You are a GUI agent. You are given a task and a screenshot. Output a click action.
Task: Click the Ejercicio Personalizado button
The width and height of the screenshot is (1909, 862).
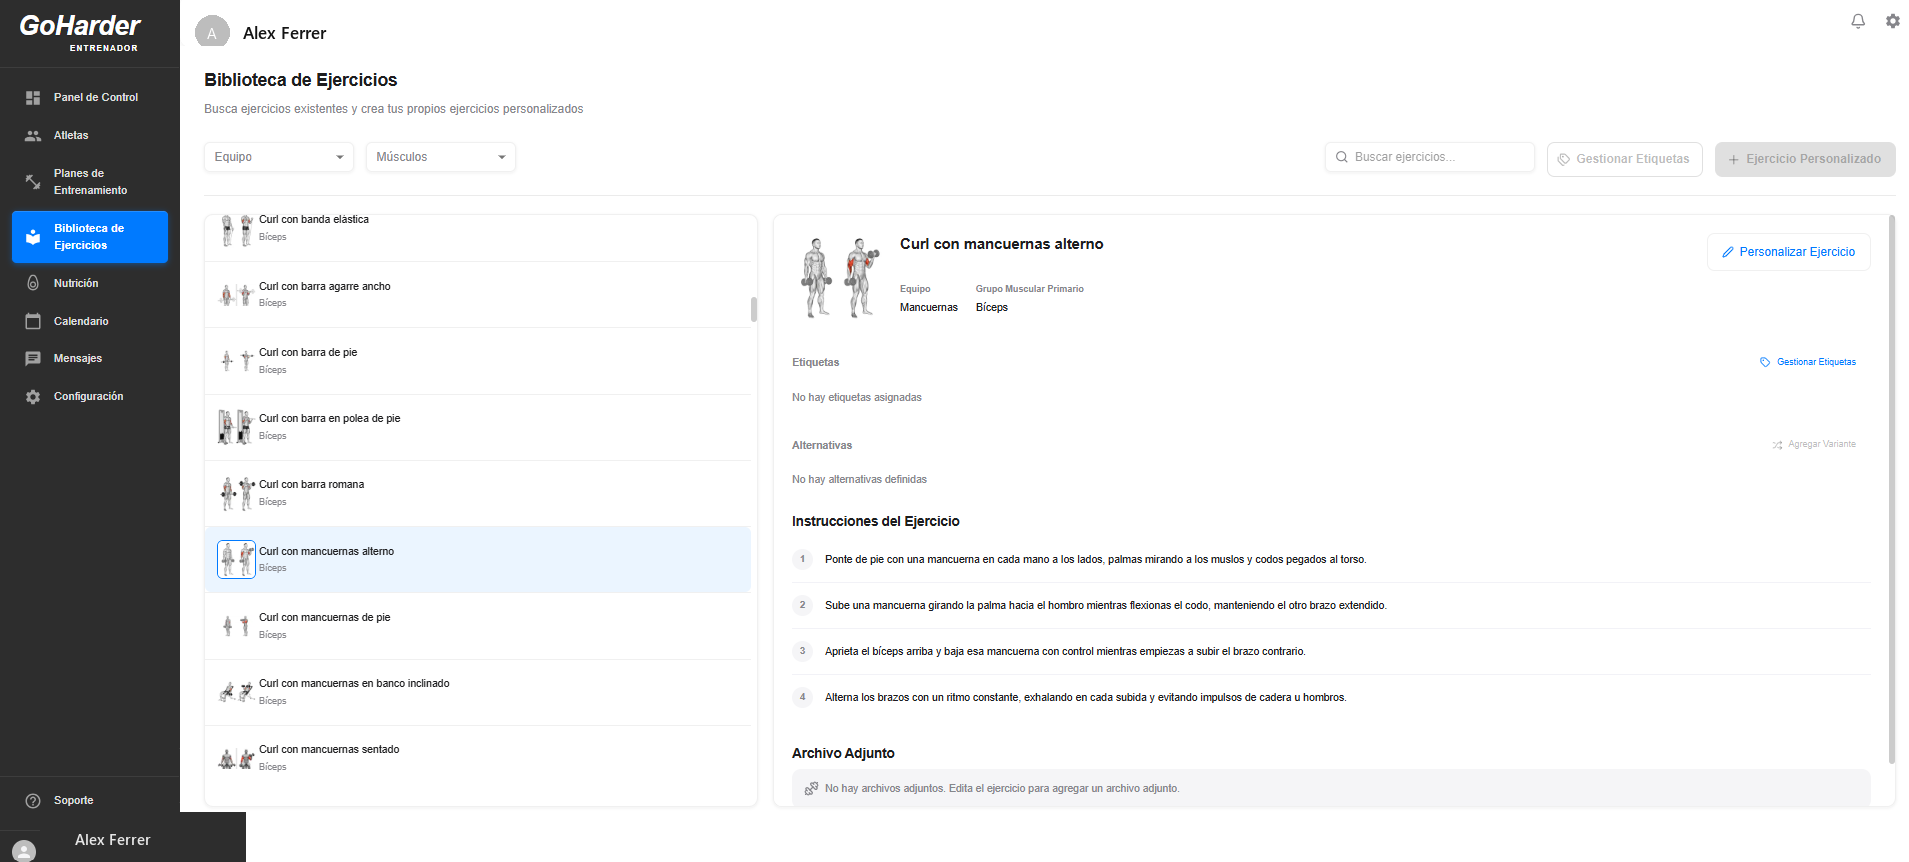point(1805,159)
